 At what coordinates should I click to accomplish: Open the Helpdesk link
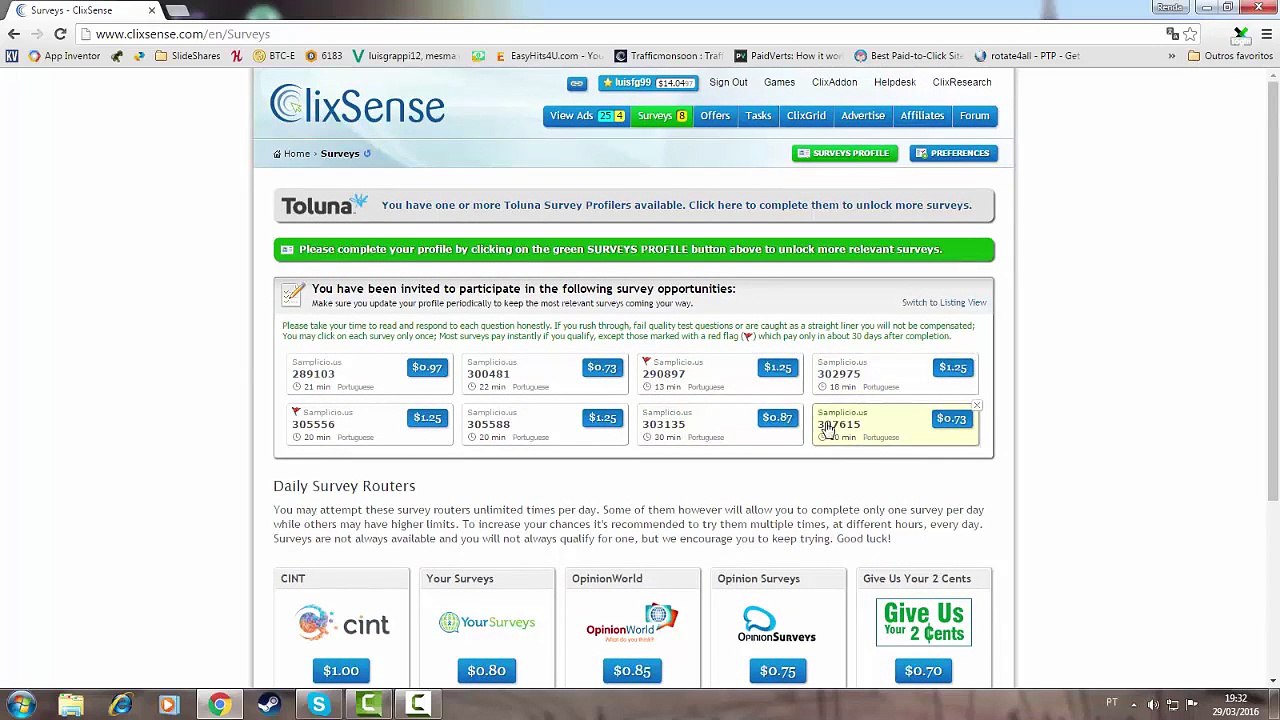(x=894, y=83)
